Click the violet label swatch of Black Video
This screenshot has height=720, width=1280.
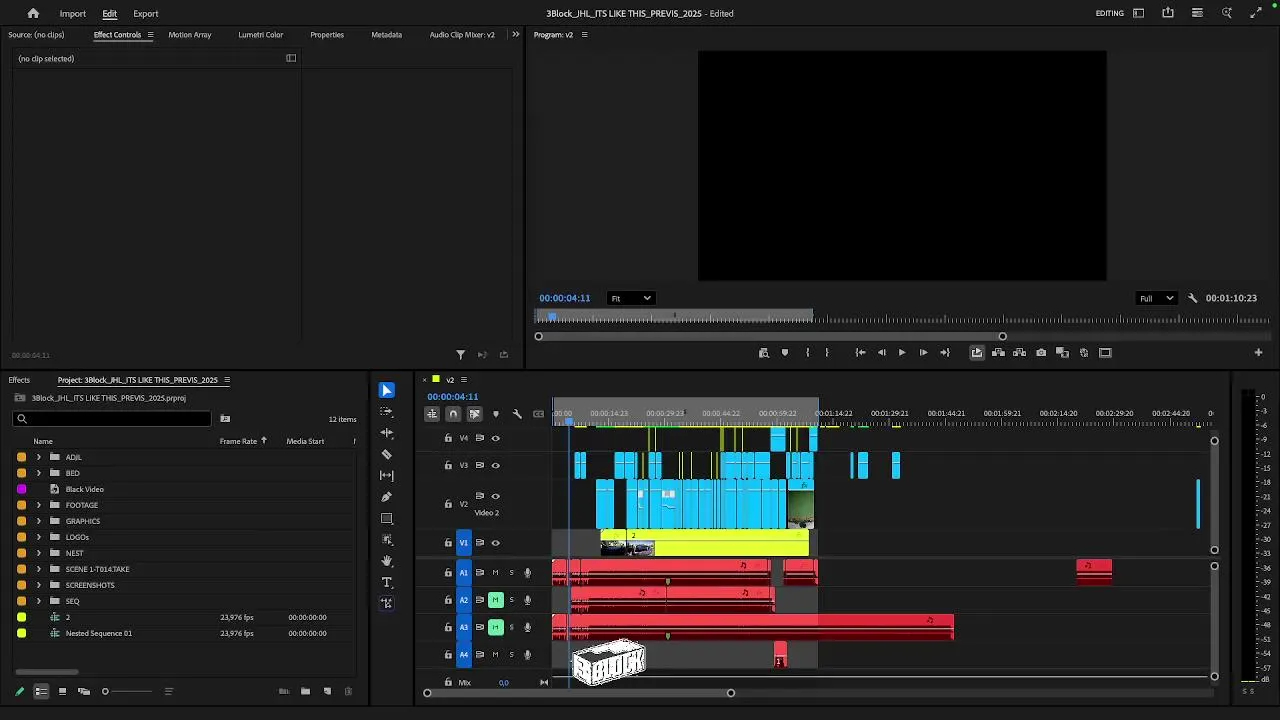pos(21,489)
